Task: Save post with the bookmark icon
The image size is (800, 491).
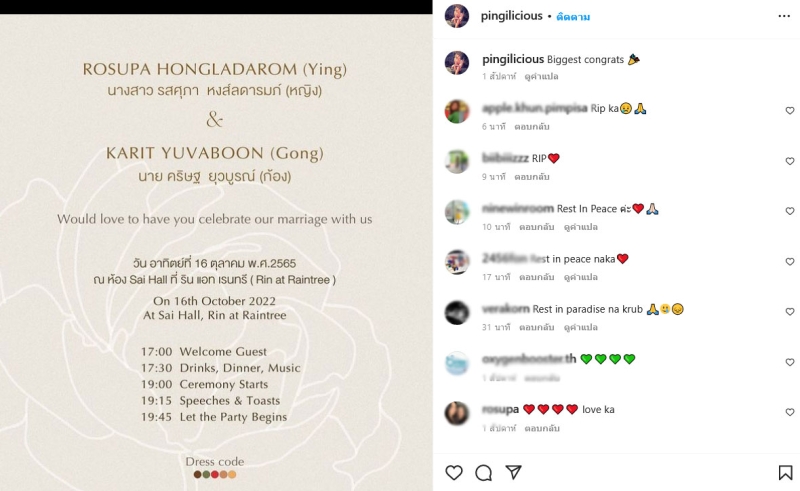Action: [785, 473]
